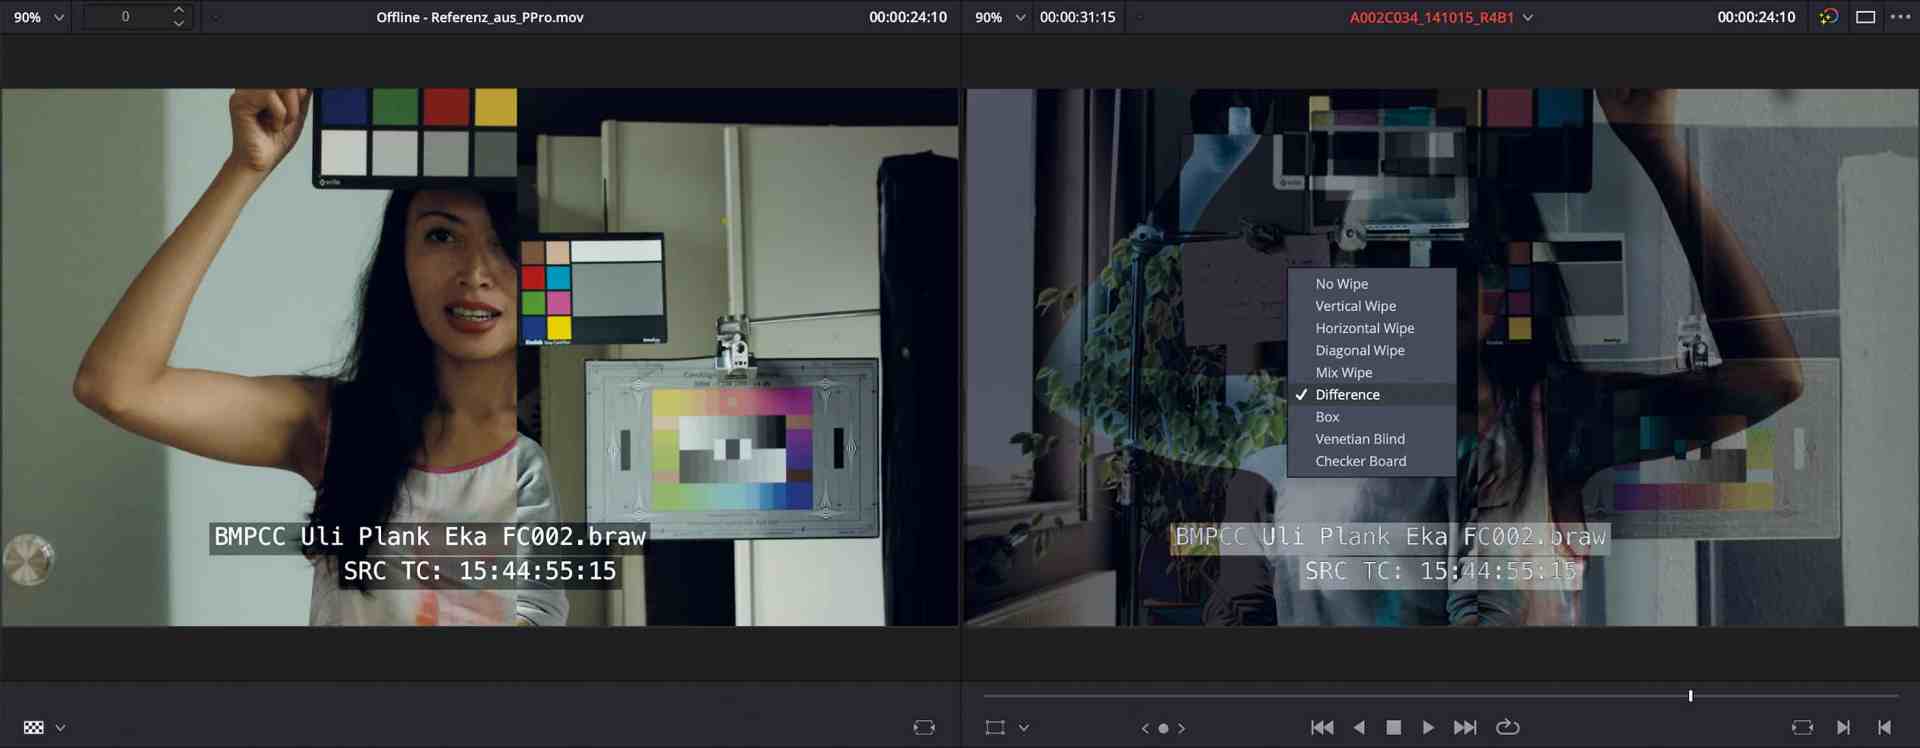Decrease the offset value with down stepper
Image resolution: width=1920 pixels, height=748 pixels.
(x=178, y=23)
